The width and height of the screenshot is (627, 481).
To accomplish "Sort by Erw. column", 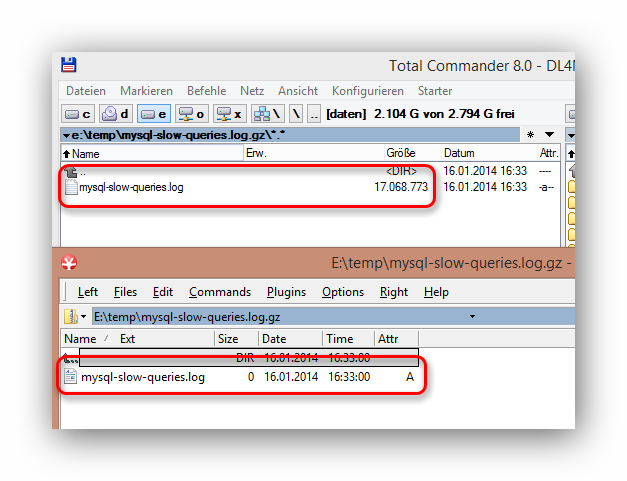I will coord(314,154).
